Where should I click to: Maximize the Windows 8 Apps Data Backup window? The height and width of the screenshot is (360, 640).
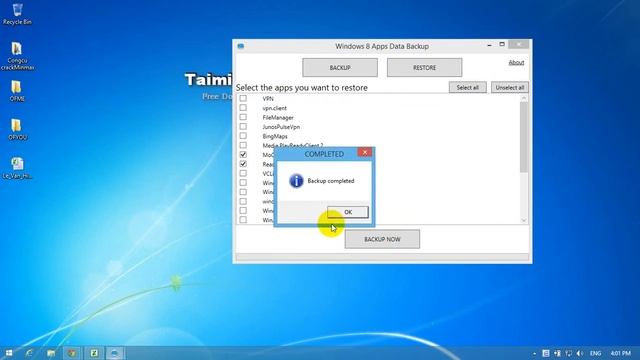click(x=502, y=44)
